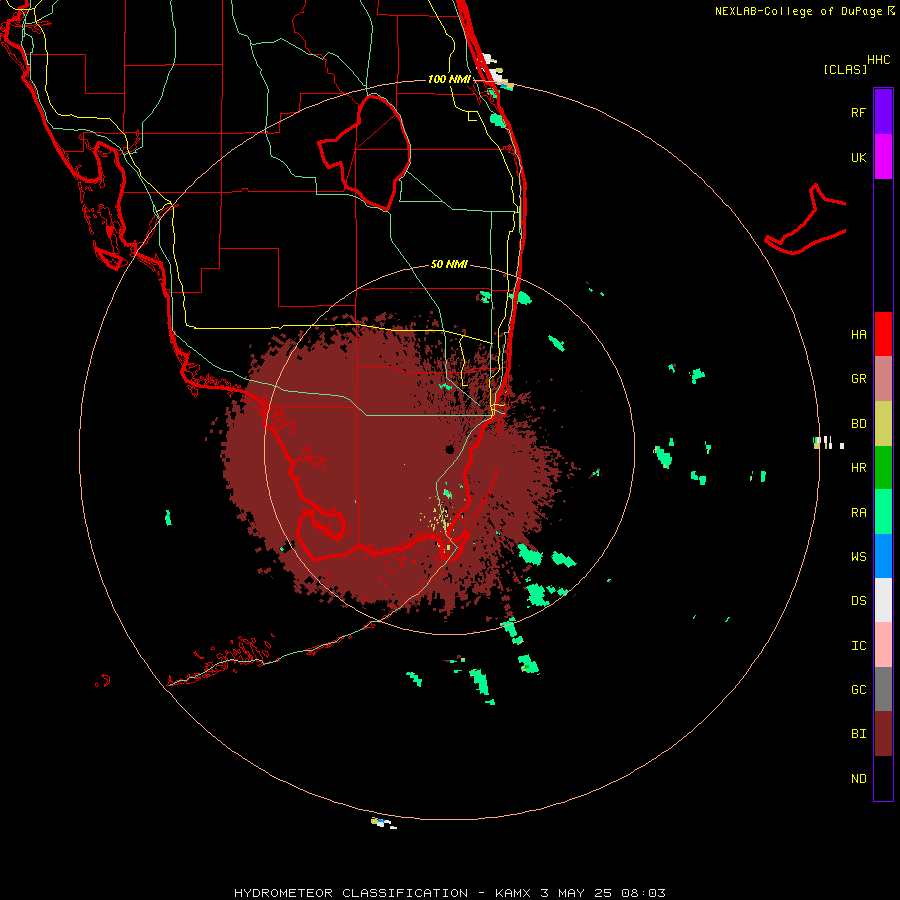Click the DS legend label
900x900 pixels.
pos(858,601)
